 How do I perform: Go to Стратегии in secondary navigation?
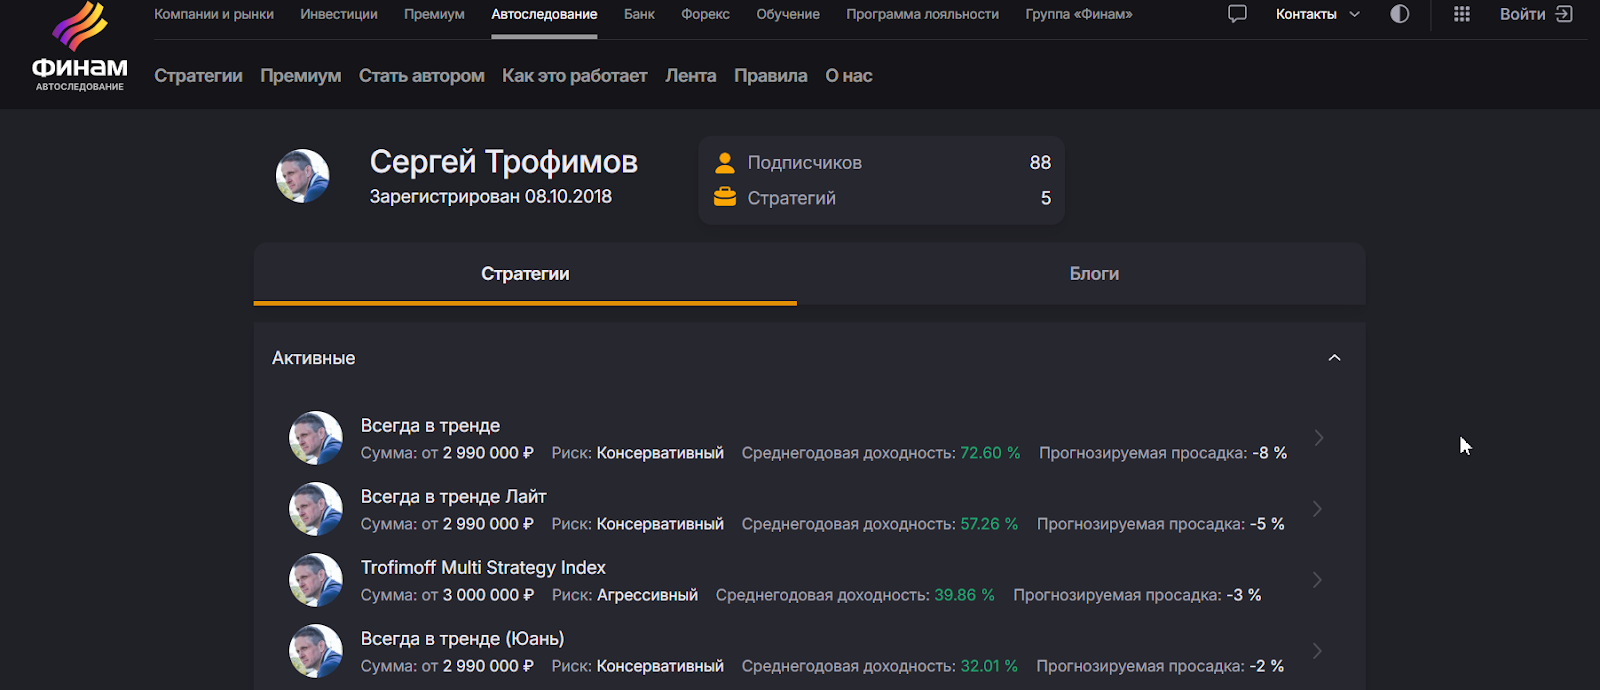tap(198, 76)
